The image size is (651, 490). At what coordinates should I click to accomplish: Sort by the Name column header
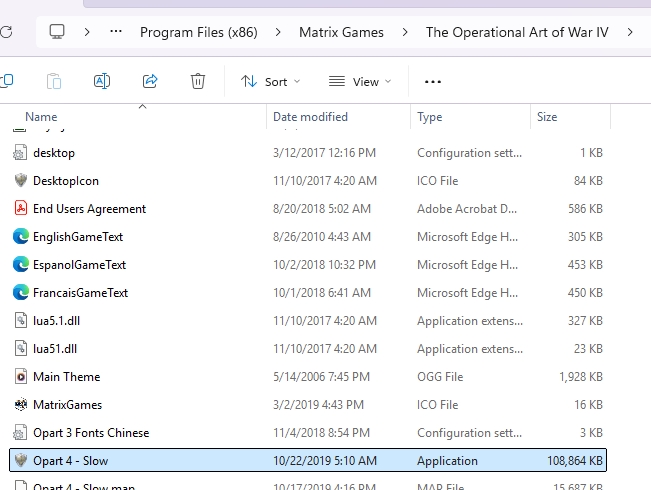point(41,117)
